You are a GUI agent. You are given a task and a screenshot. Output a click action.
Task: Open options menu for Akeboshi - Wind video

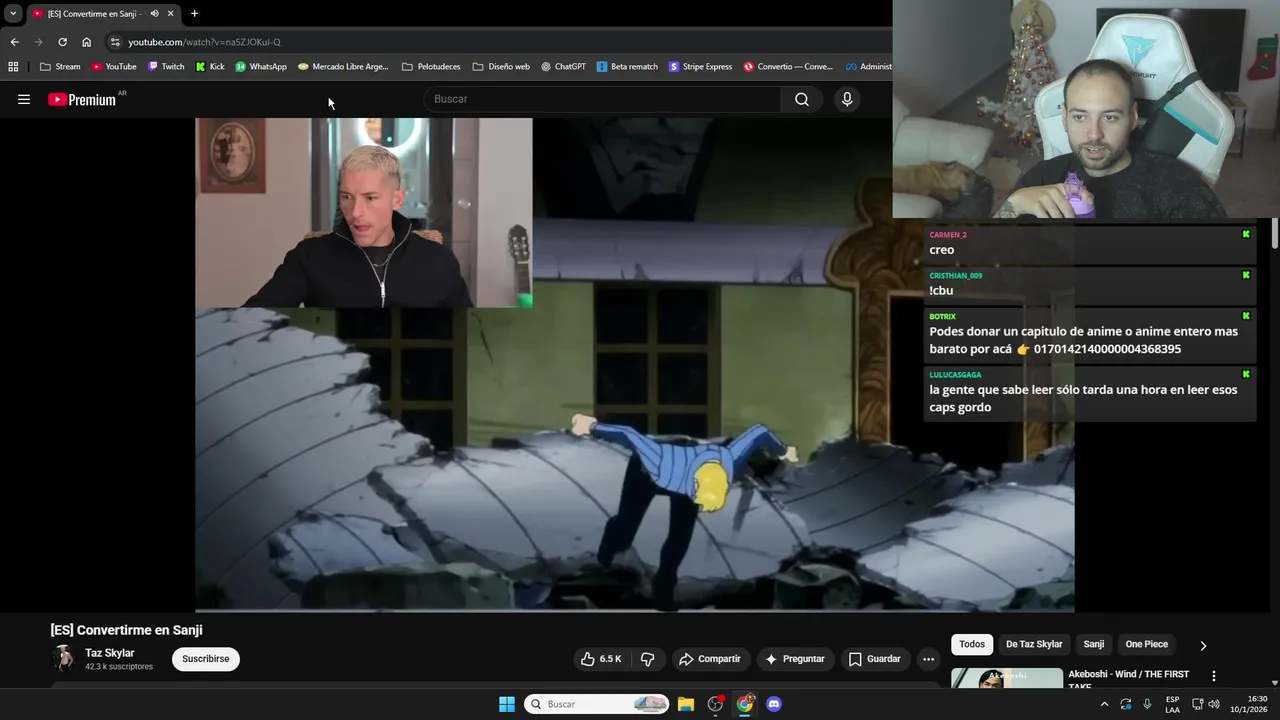1214,676
